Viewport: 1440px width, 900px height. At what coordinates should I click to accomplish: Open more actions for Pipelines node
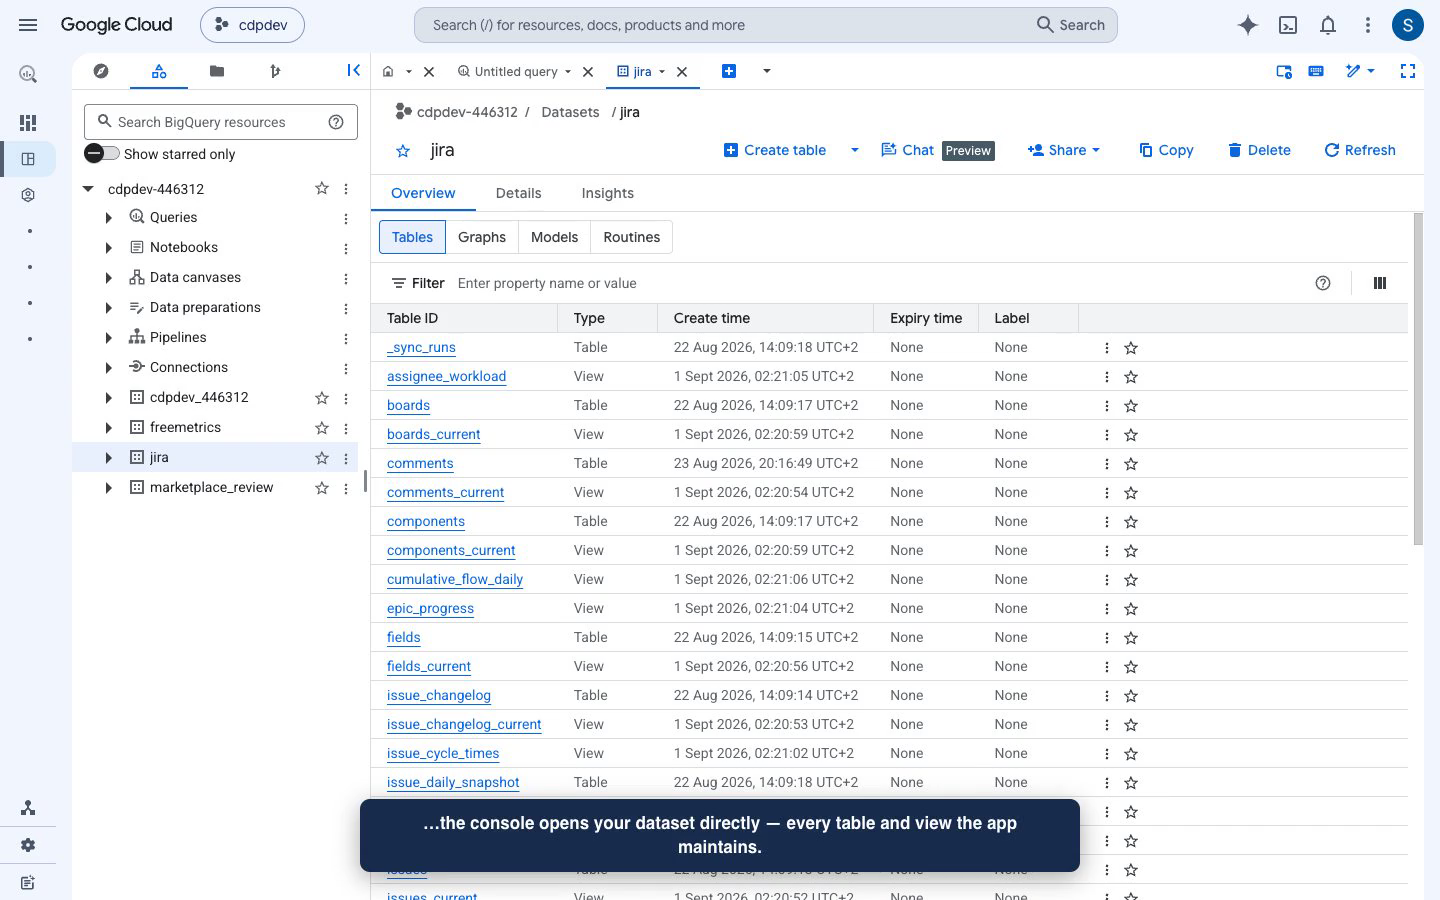(x=346, y=338)
